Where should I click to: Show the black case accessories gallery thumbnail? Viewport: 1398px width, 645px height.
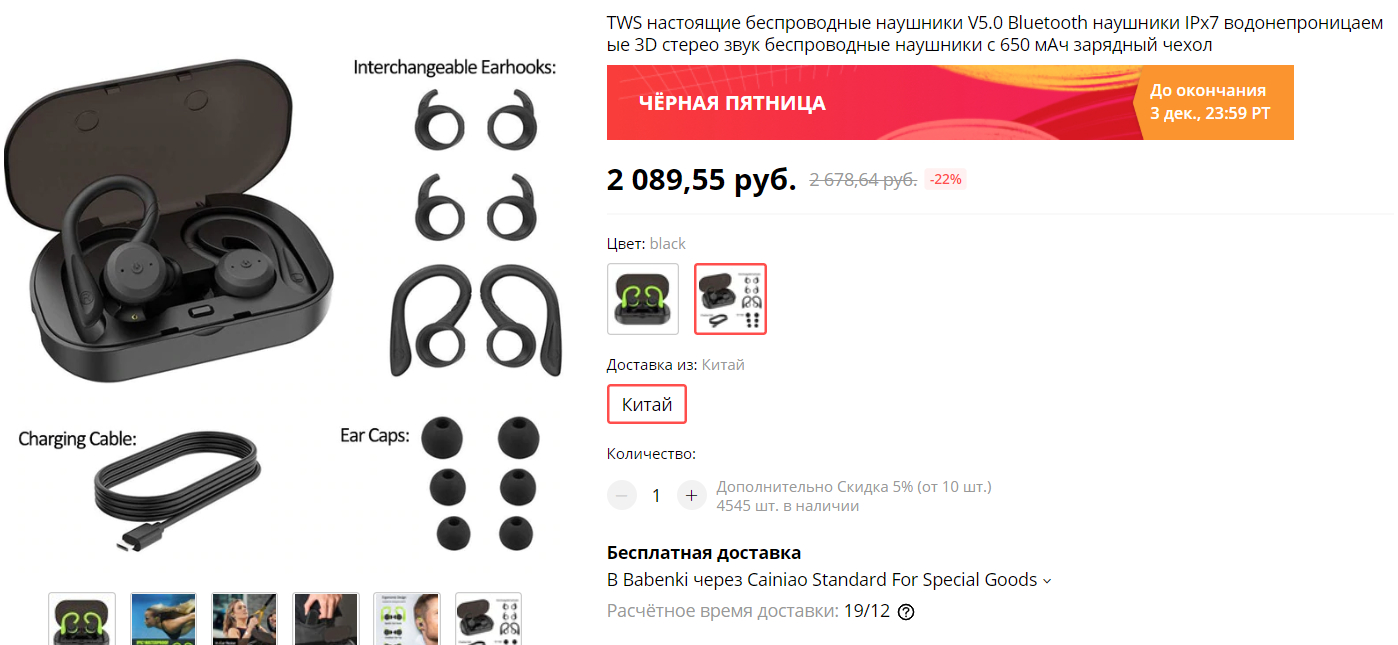(488, 618)
